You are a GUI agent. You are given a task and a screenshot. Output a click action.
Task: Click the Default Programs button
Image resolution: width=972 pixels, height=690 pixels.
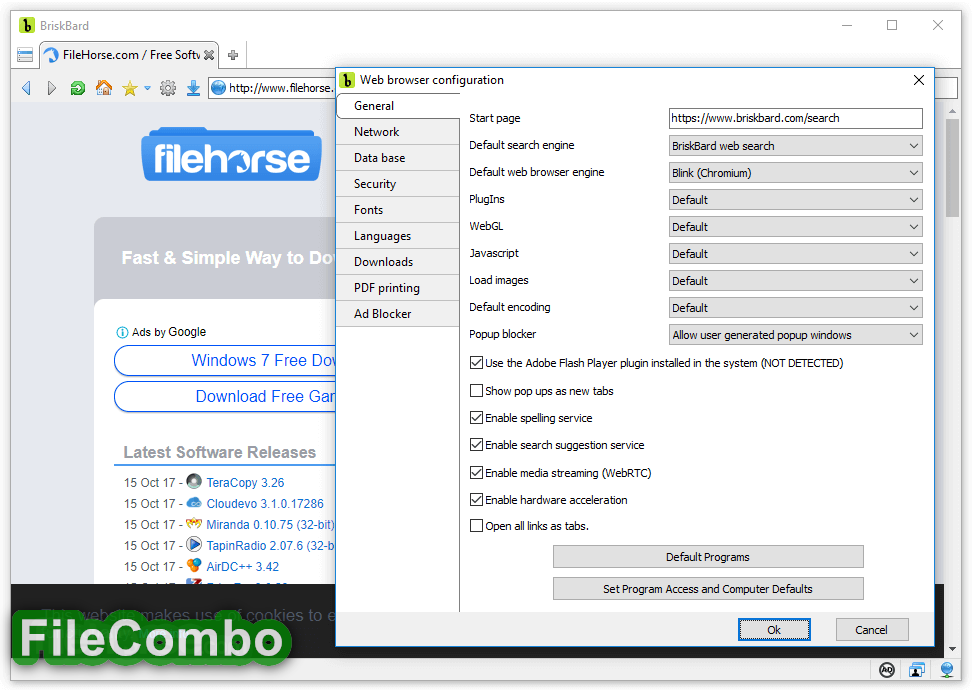708,557
